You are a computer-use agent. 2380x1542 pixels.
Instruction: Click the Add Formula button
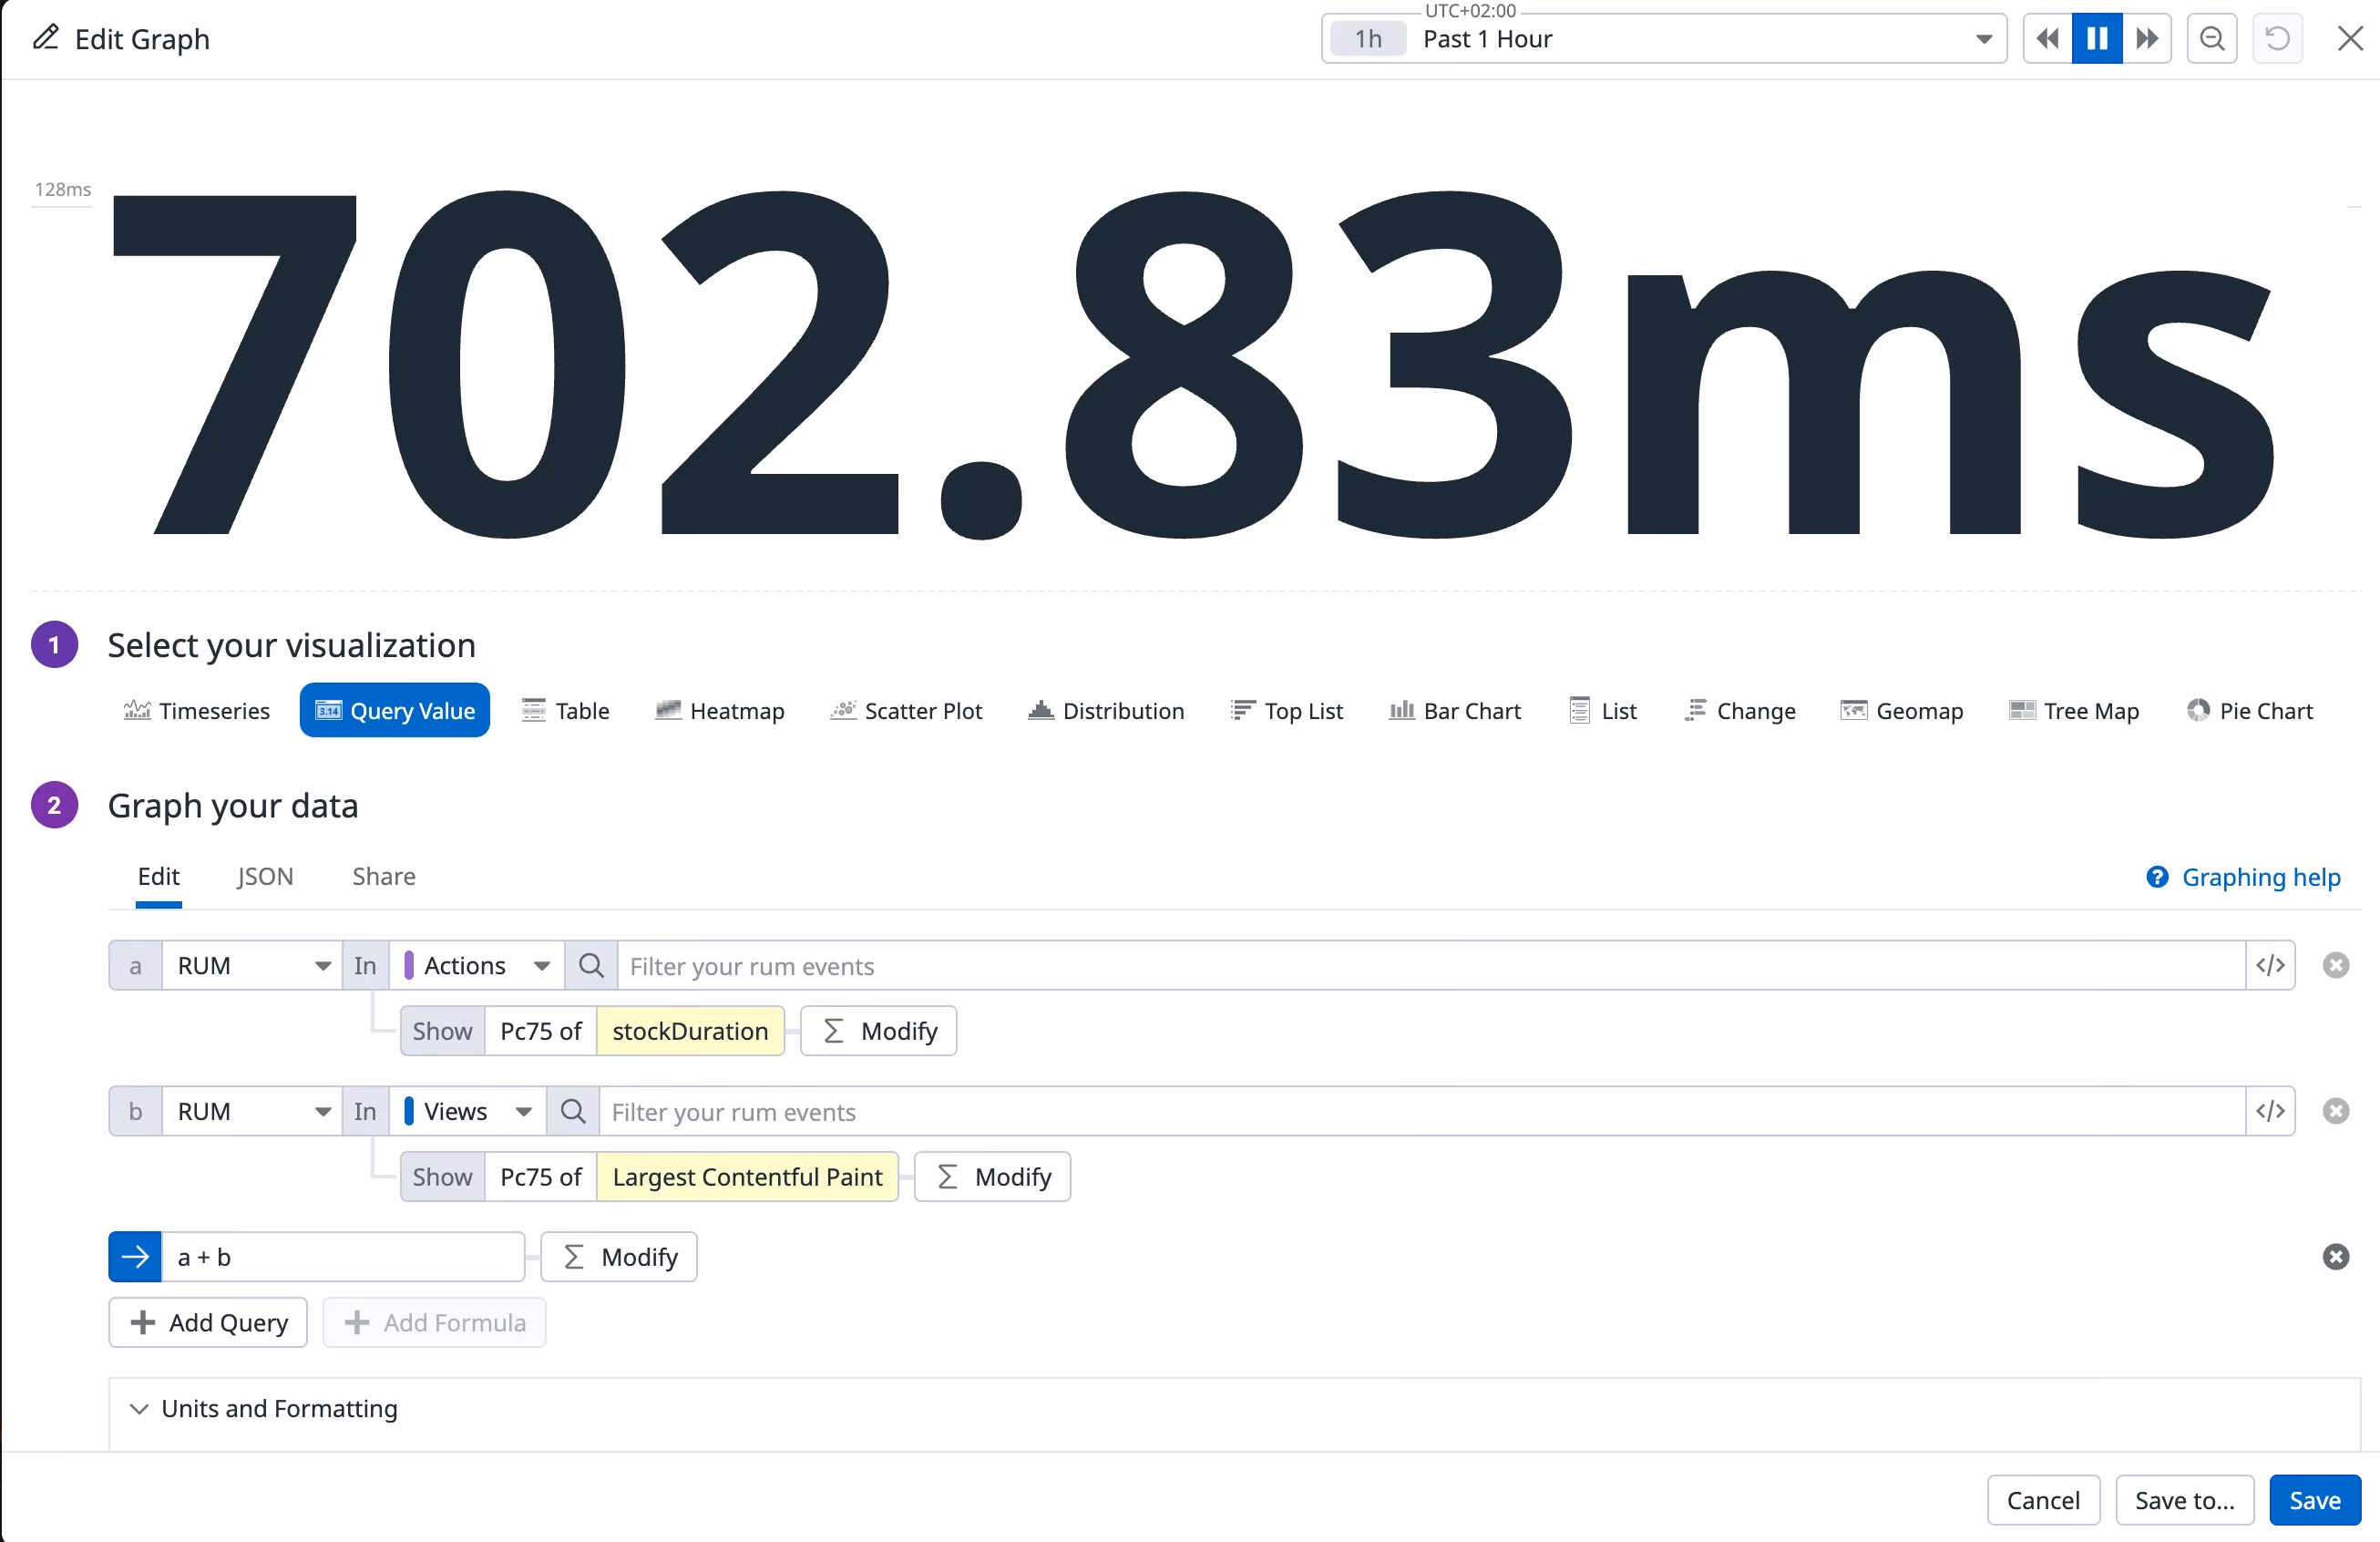click(434, 1323)
